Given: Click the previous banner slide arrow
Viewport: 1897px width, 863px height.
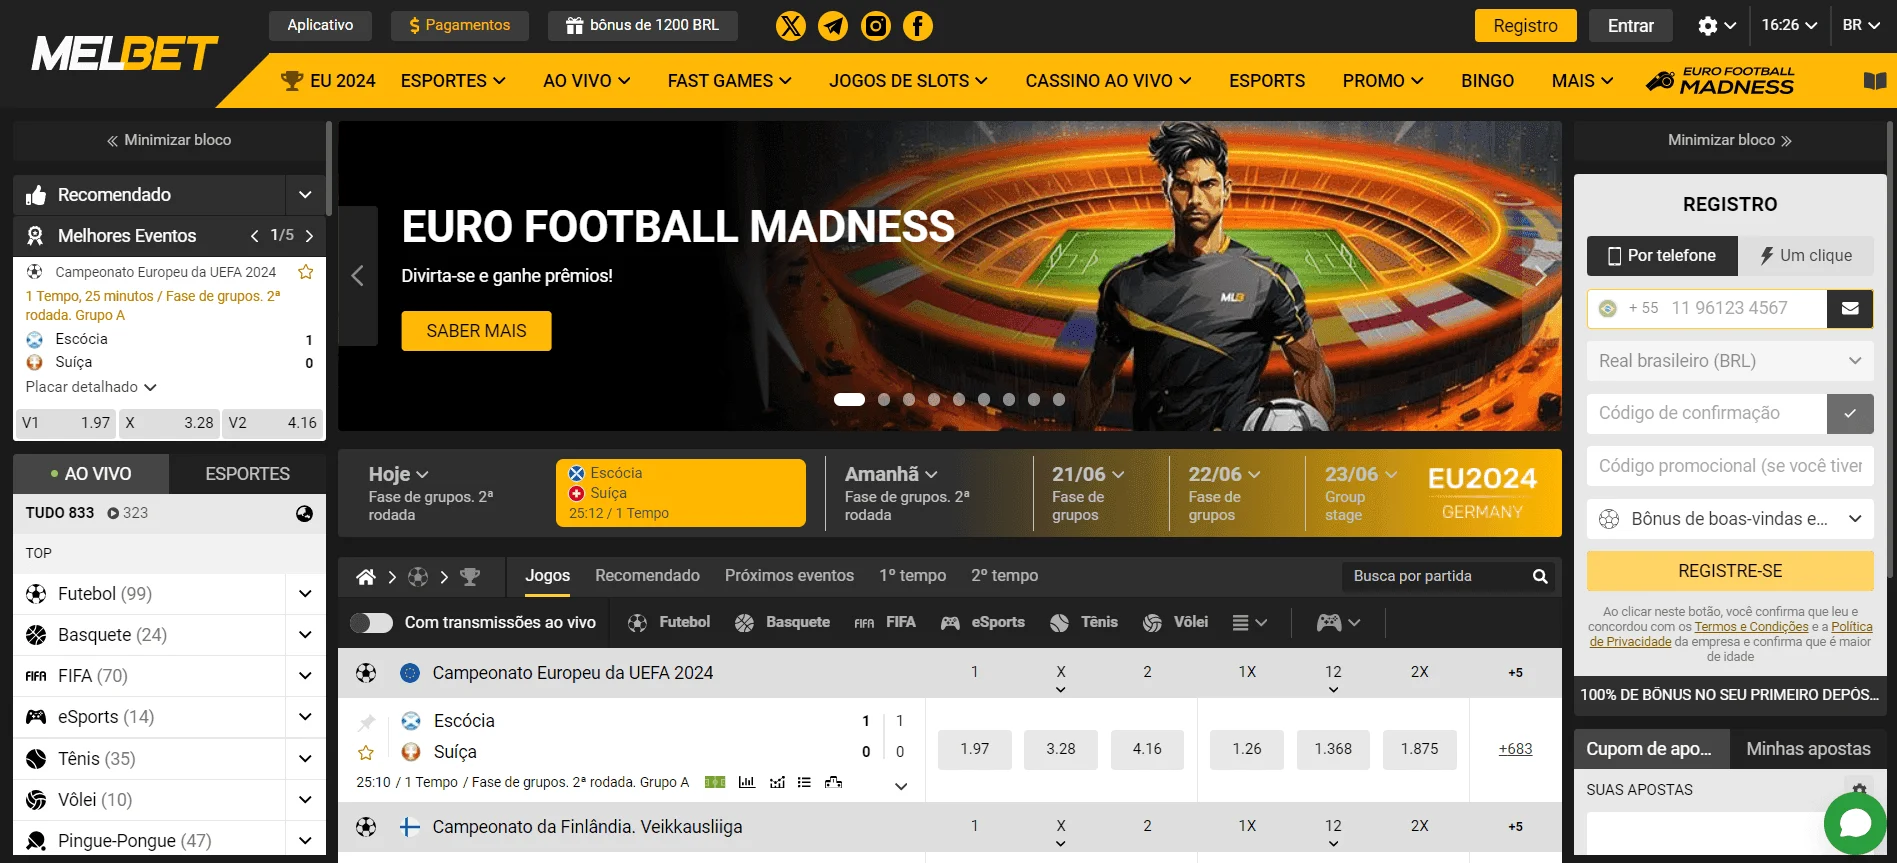Looking at the screenshot, I should pyautogui.click(x=357, y=276).
